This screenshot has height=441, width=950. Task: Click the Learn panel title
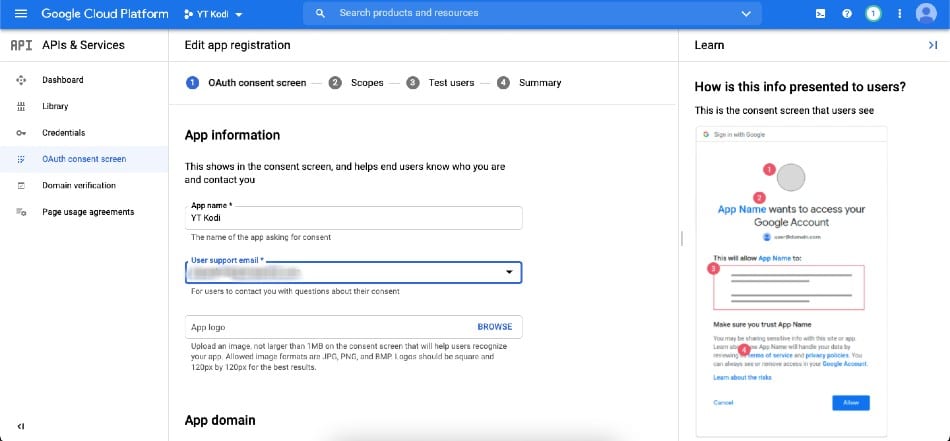pyautogui.click(x=709, y=45)
